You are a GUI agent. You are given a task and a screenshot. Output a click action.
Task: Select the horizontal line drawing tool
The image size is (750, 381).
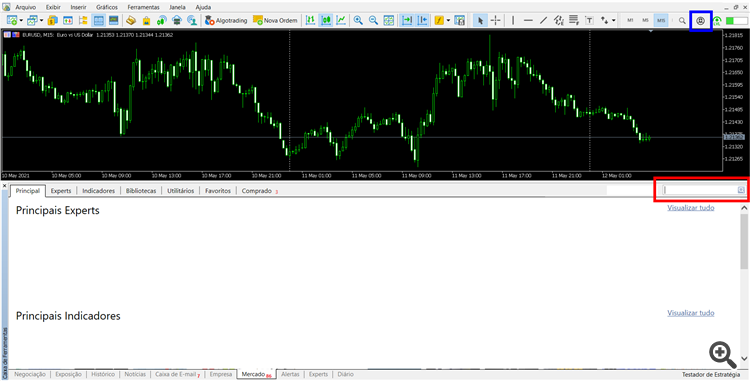point(528,21)
